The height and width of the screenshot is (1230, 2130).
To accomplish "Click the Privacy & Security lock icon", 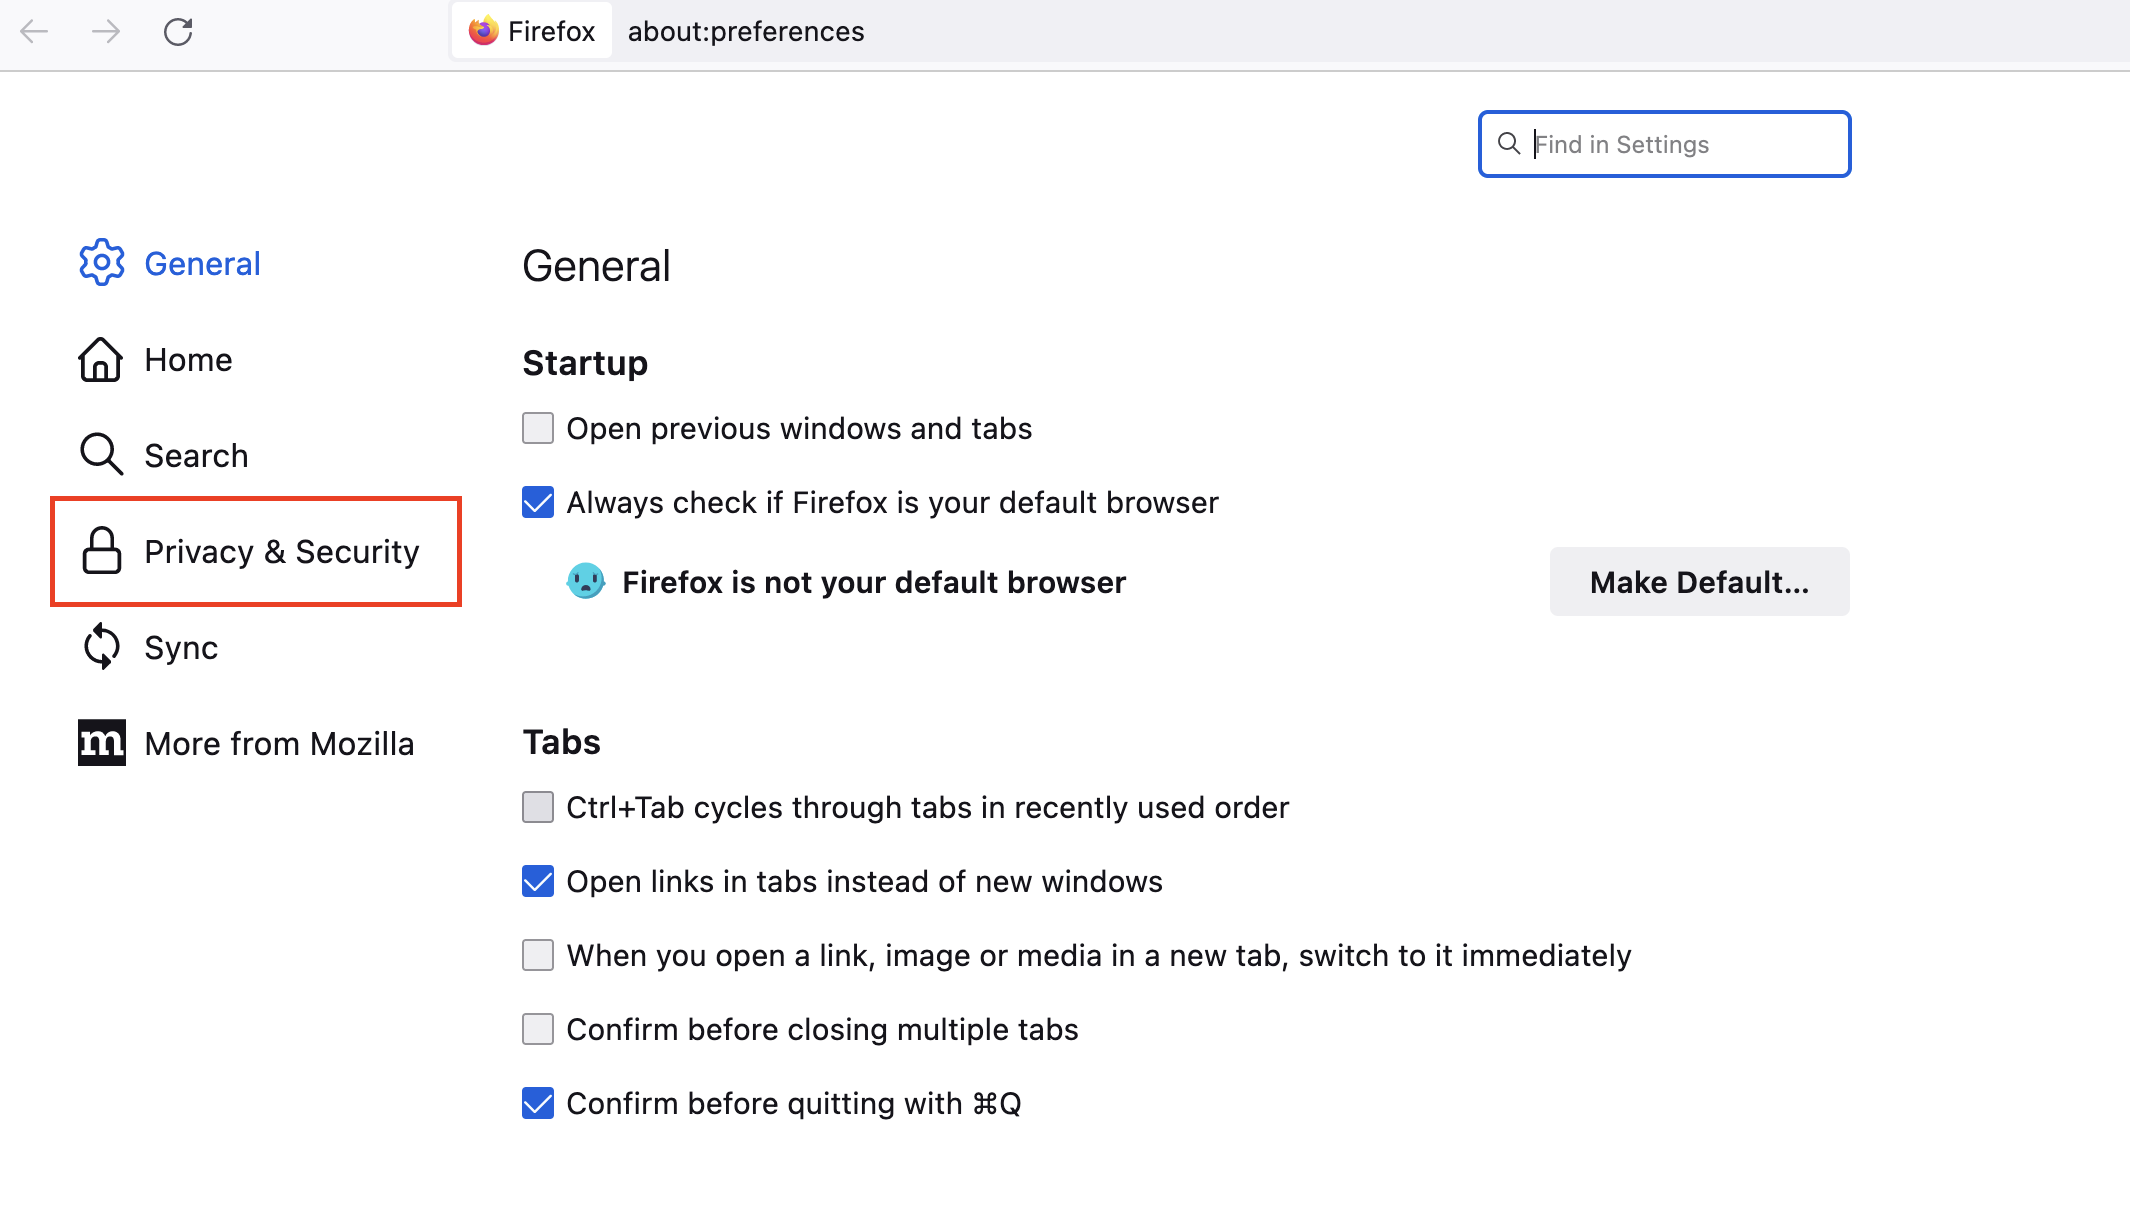I will coord(102,551).
